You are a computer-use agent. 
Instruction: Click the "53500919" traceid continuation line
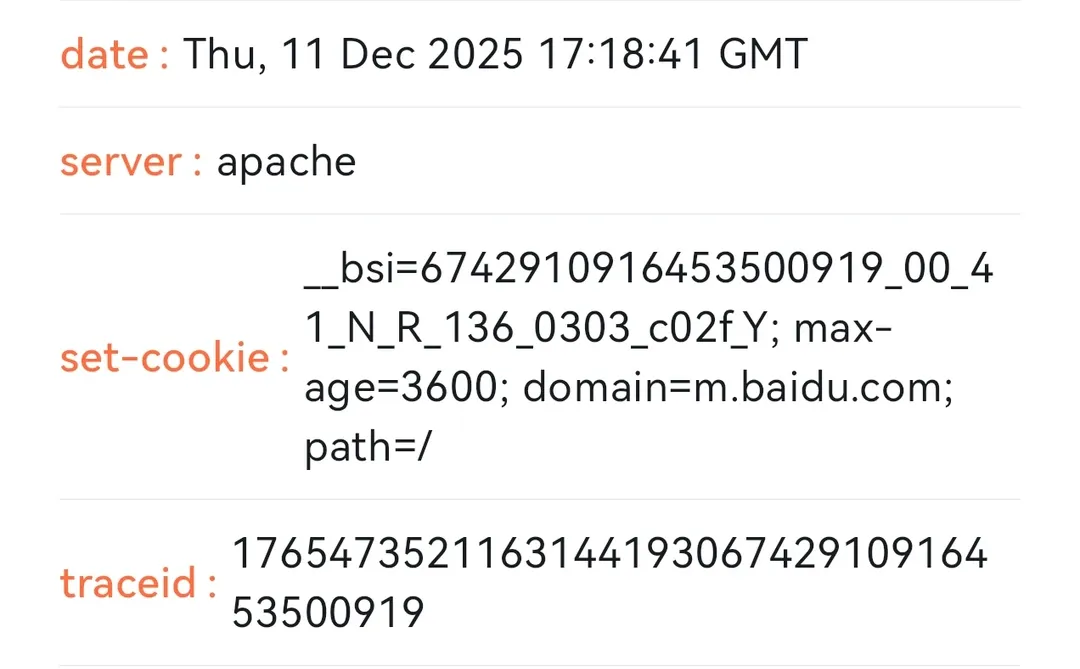click(x=328, y=613)
